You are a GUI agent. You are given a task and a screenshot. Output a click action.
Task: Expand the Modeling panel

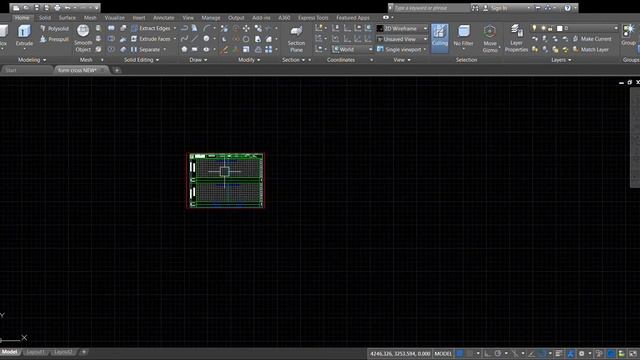(32, 60)
